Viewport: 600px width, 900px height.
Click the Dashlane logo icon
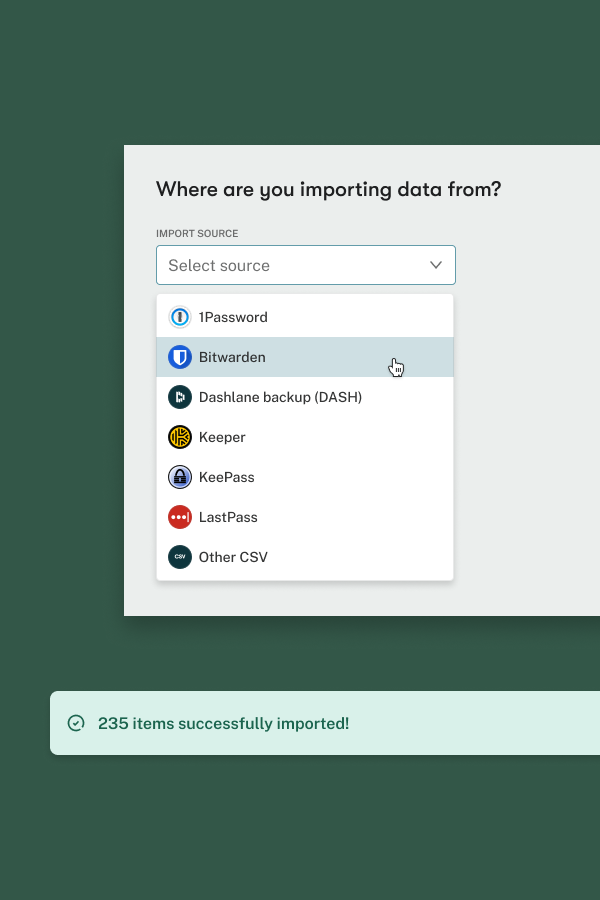coord(180,397)
